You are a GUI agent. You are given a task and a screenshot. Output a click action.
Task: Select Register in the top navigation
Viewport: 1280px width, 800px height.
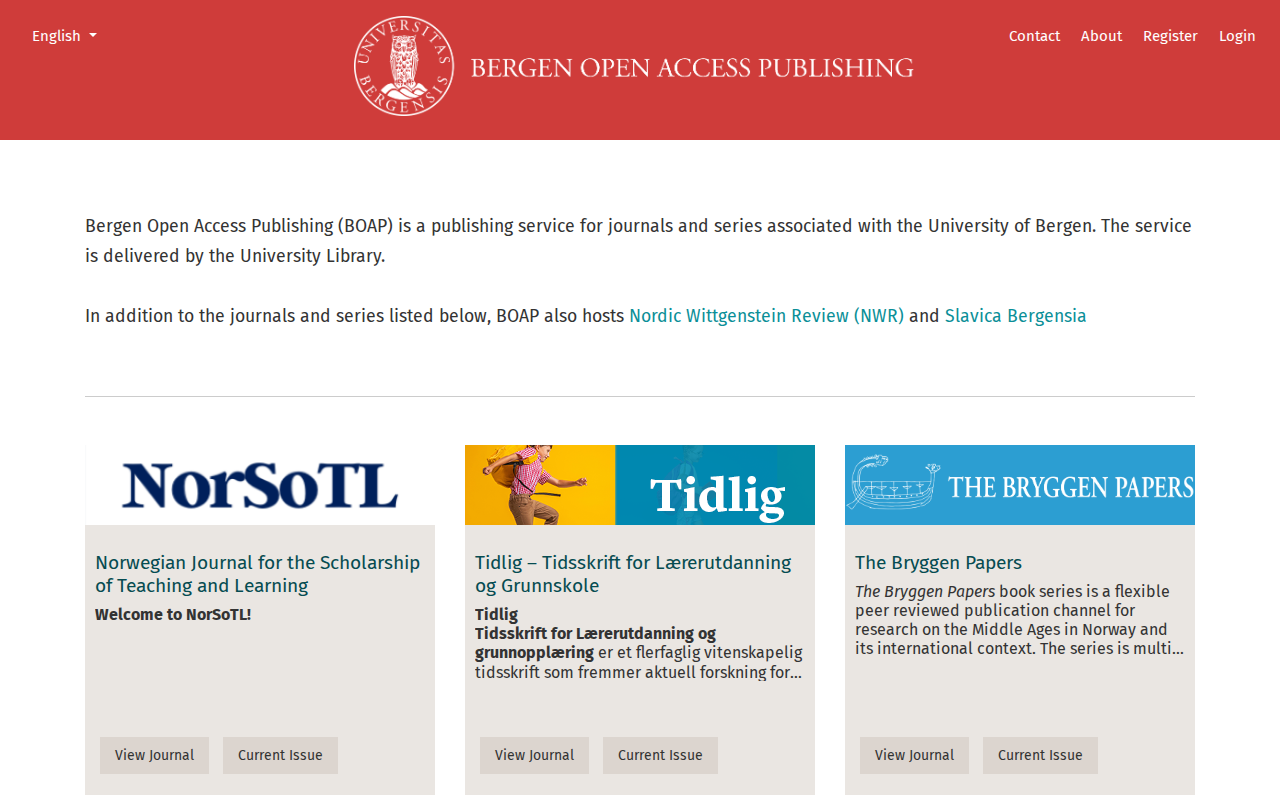tap(1170, 36)
